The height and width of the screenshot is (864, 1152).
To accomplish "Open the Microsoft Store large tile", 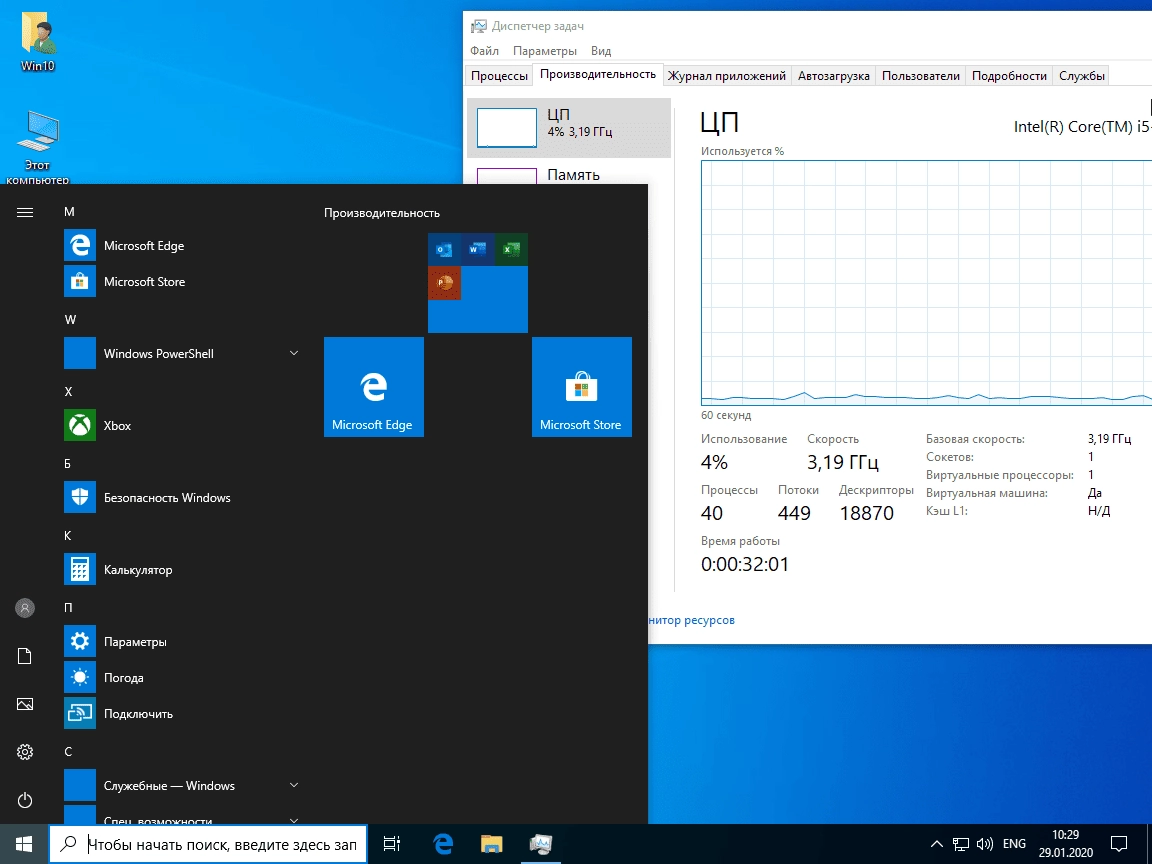I will [581, 387].
